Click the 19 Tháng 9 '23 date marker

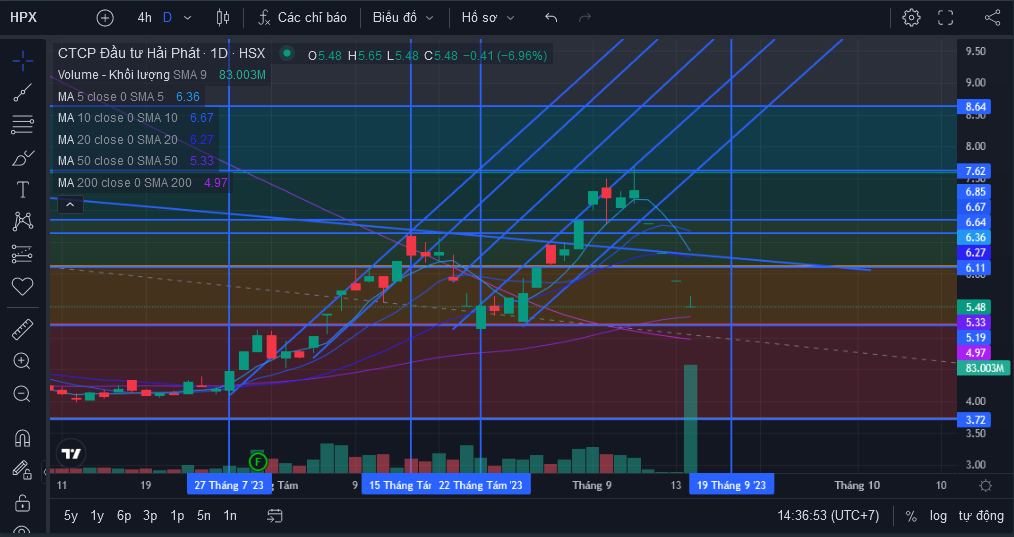point(731,485)
